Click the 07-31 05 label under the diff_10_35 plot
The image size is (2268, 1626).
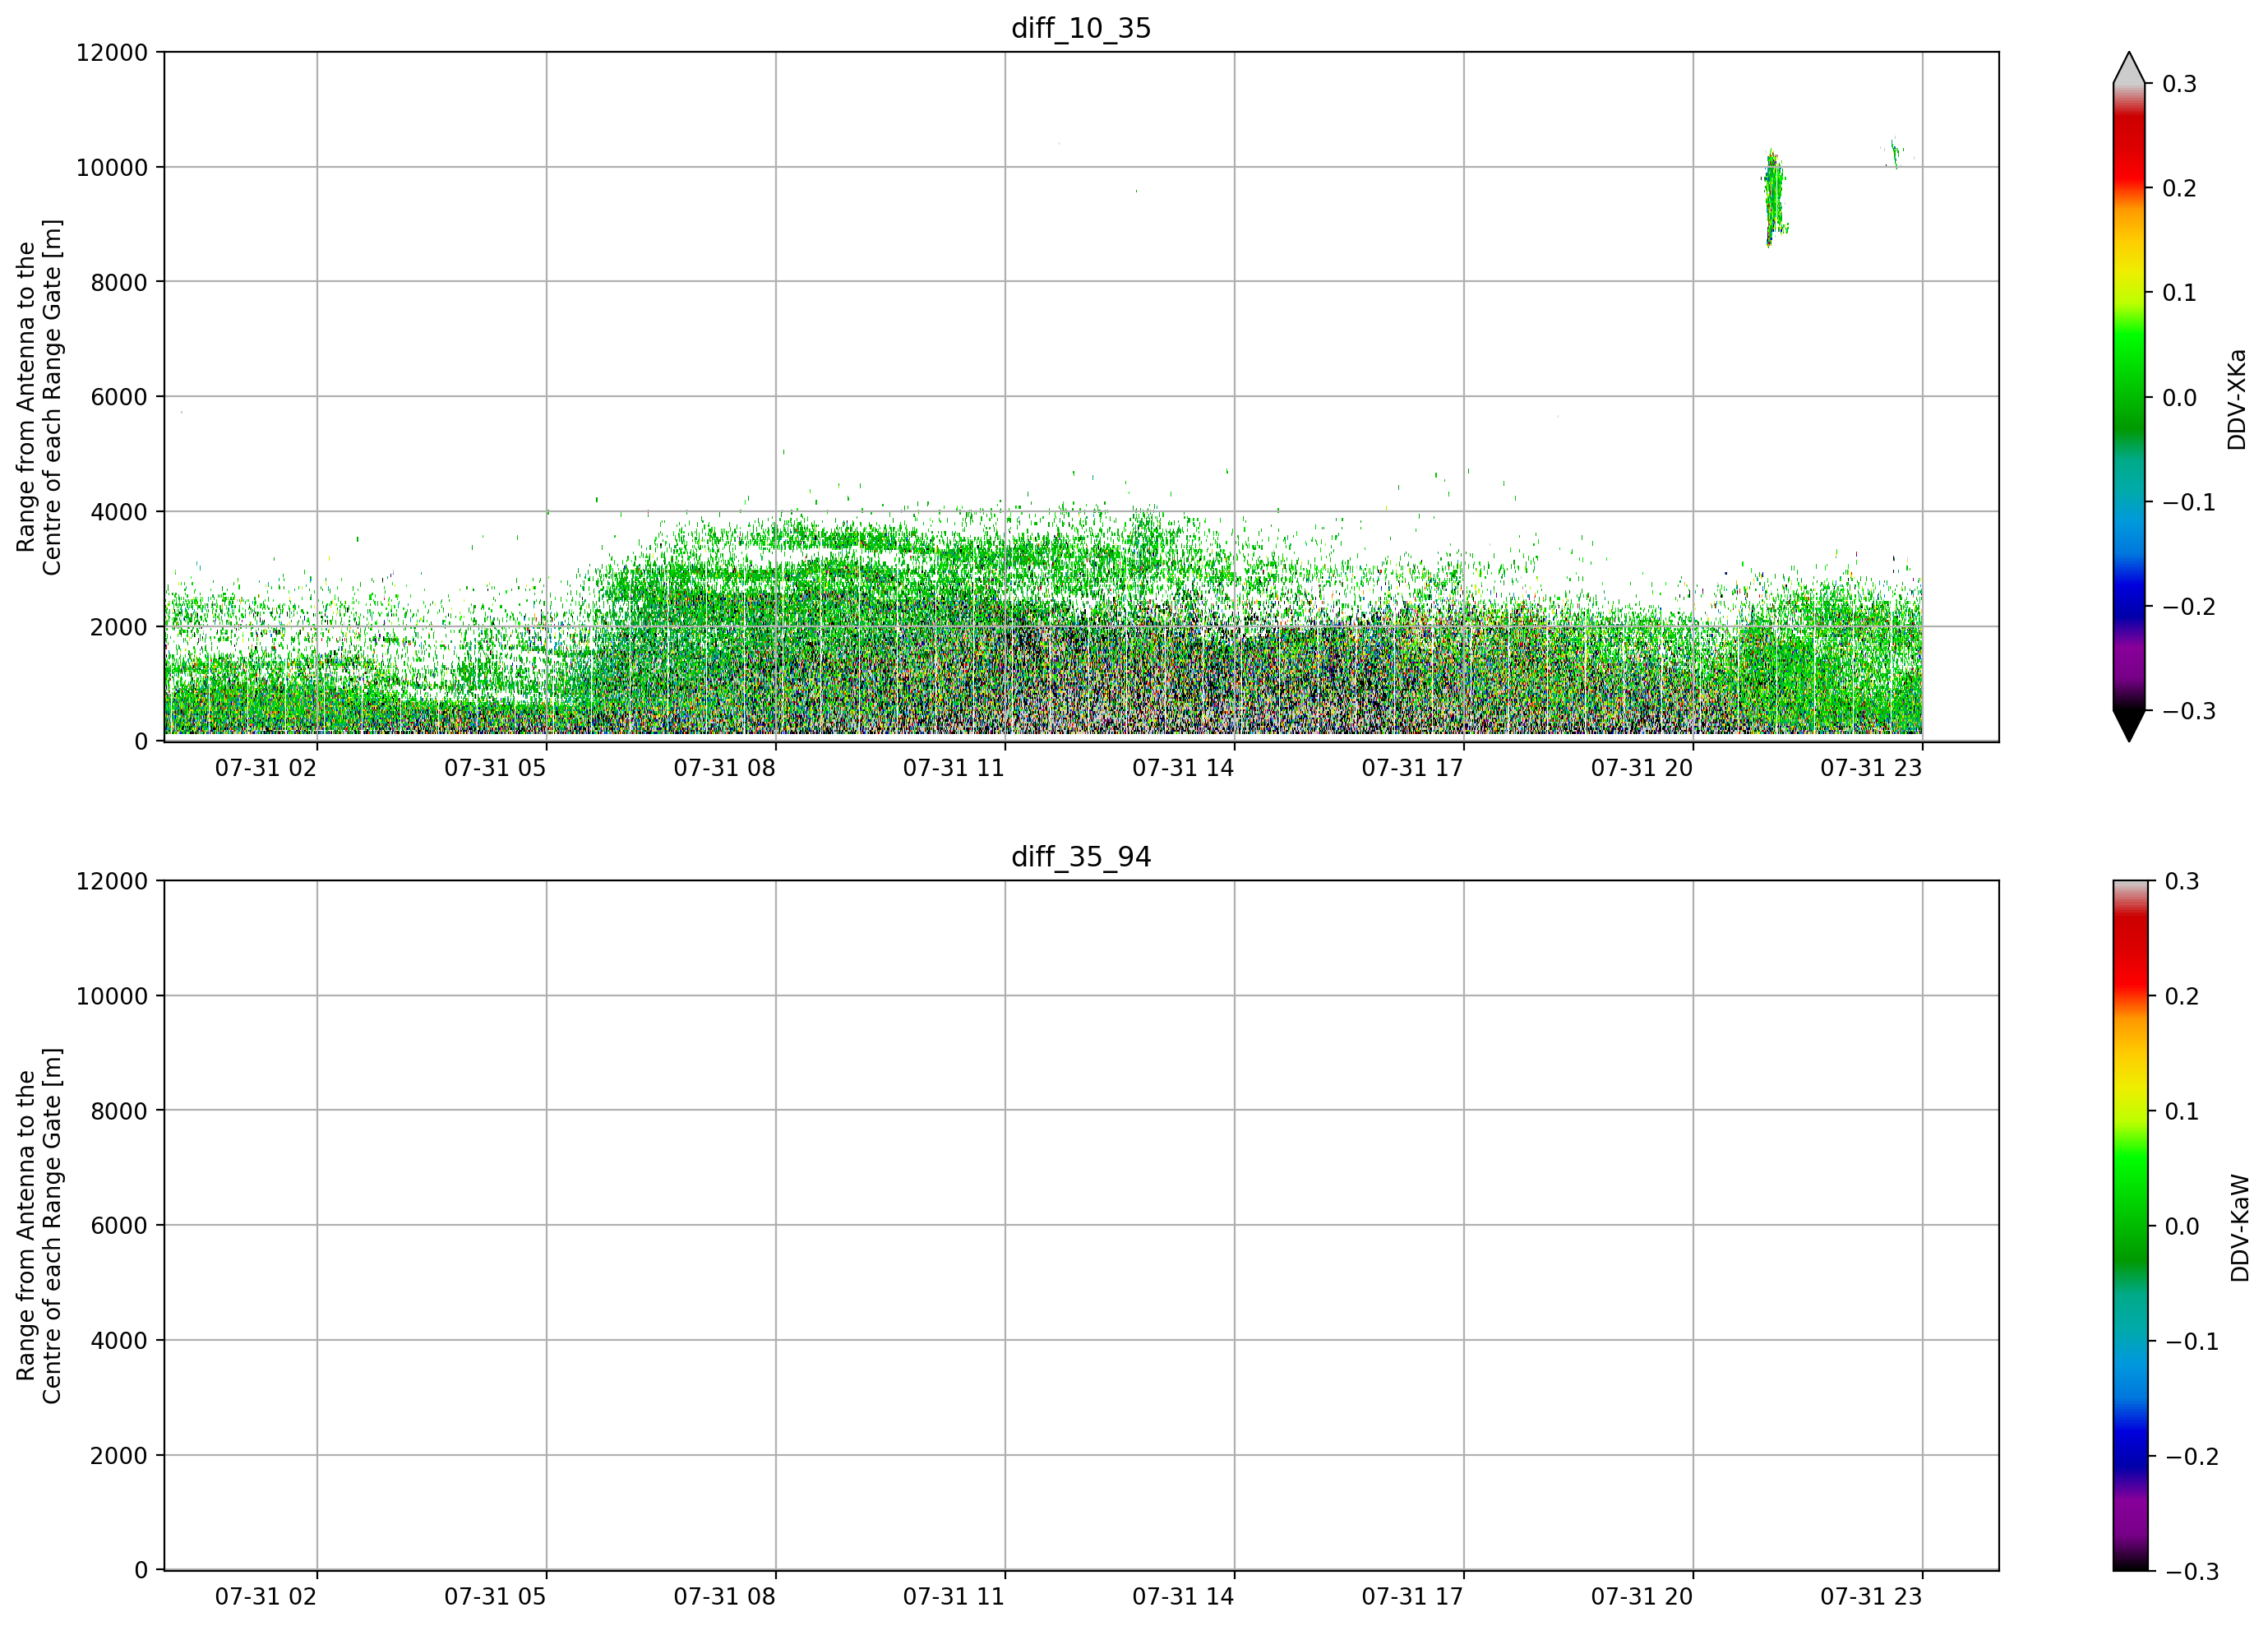[495, 768]
